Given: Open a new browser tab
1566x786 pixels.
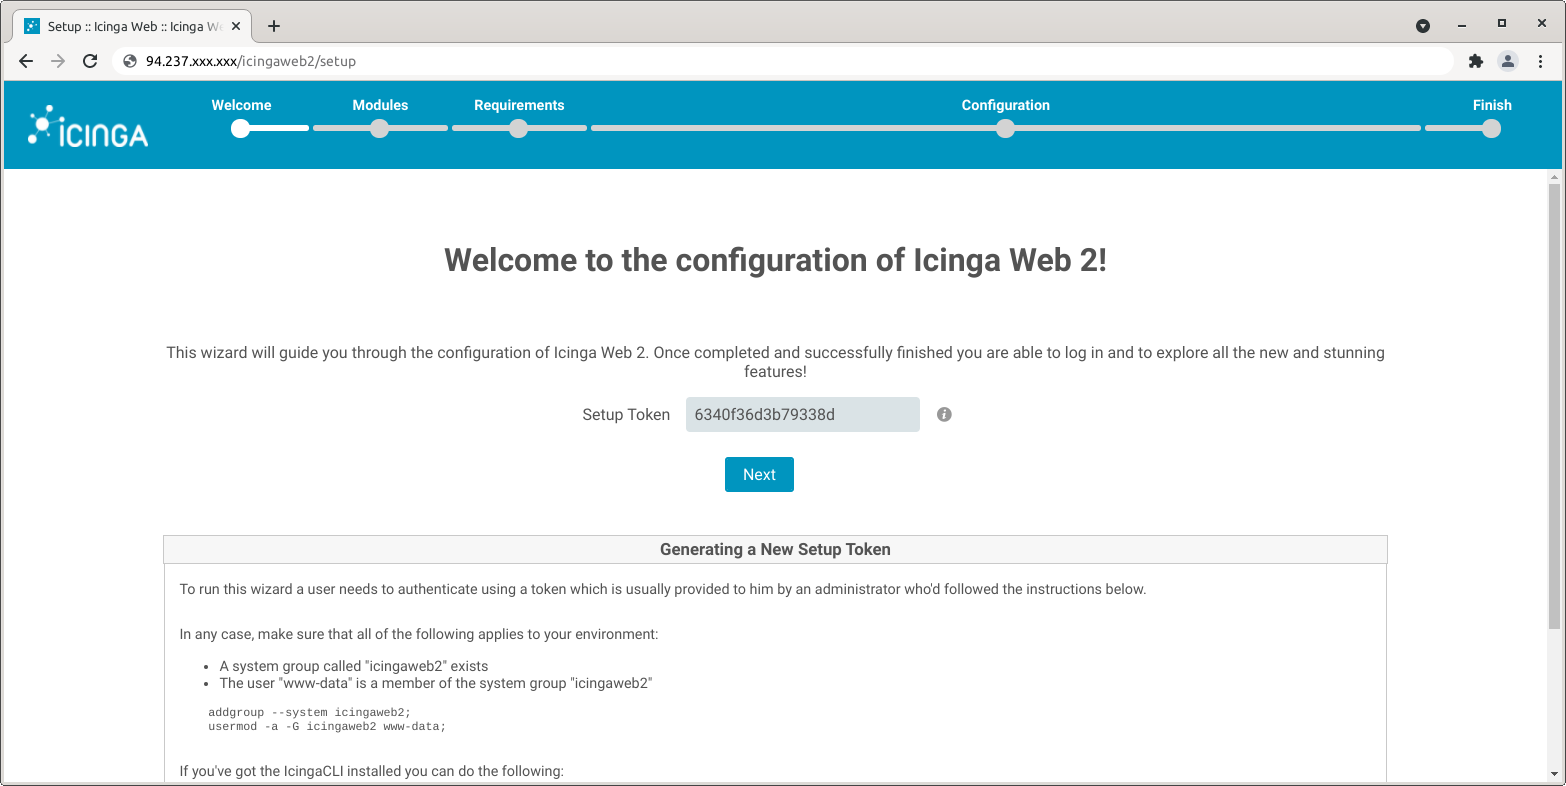Looking at the screenshot, I should (x=274, y=25).
